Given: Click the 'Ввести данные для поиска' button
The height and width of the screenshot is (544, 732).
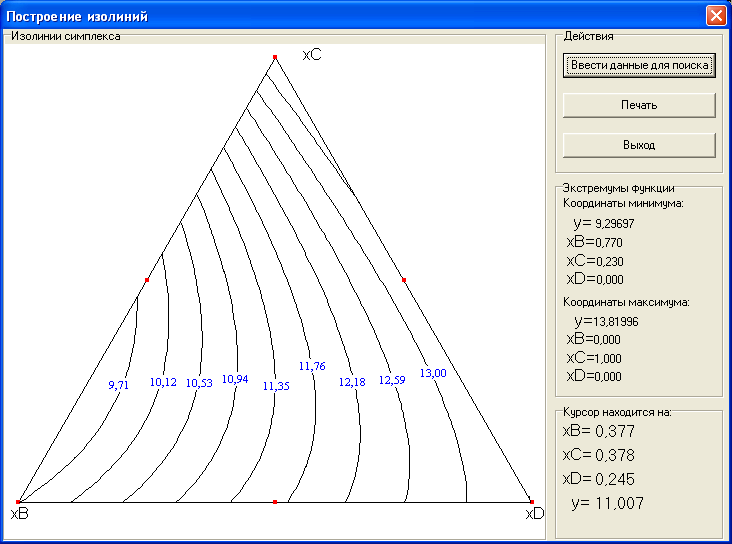Looking at the screenshot, I should tap(639, 65).
